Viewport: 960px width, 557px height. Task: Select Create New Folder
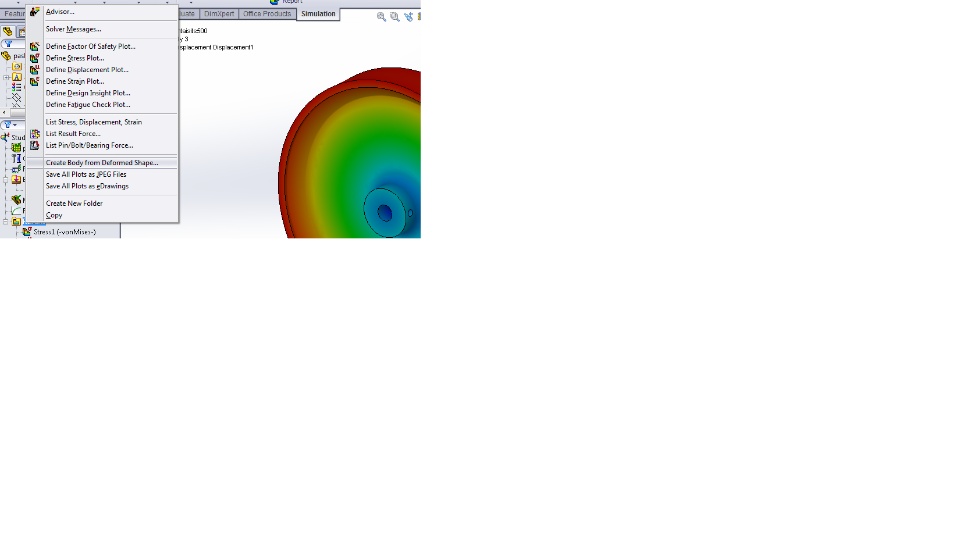click(74, 203)
